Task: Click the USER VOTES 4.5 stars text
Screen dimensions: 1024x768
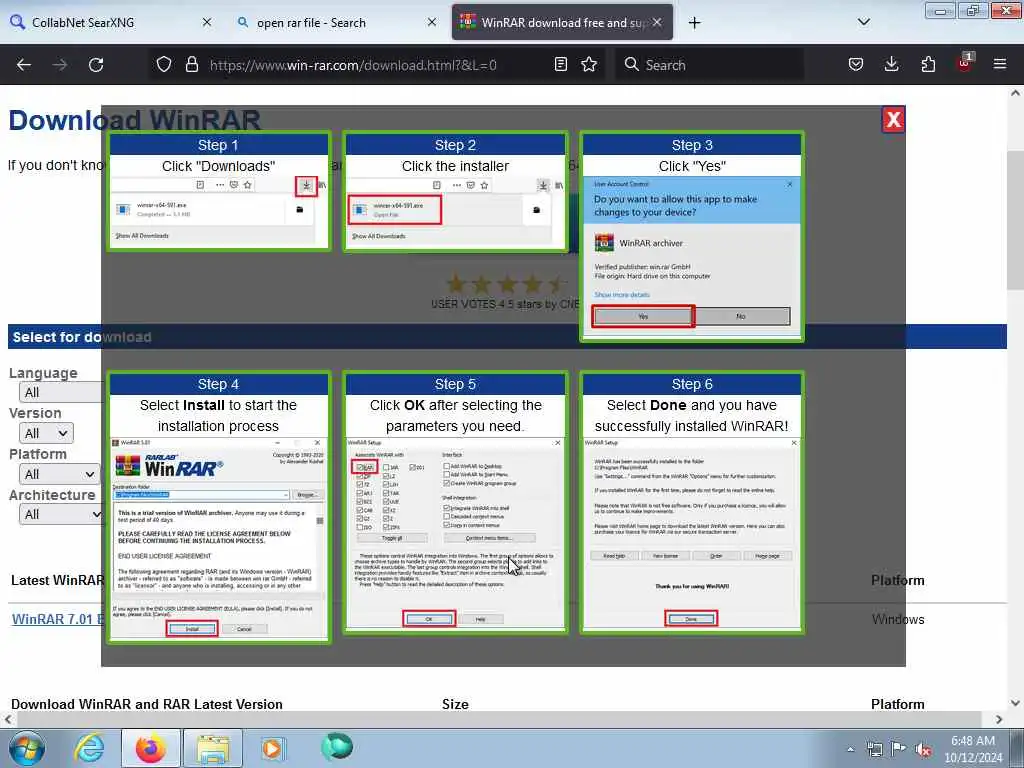Action: tap(505, 304)
